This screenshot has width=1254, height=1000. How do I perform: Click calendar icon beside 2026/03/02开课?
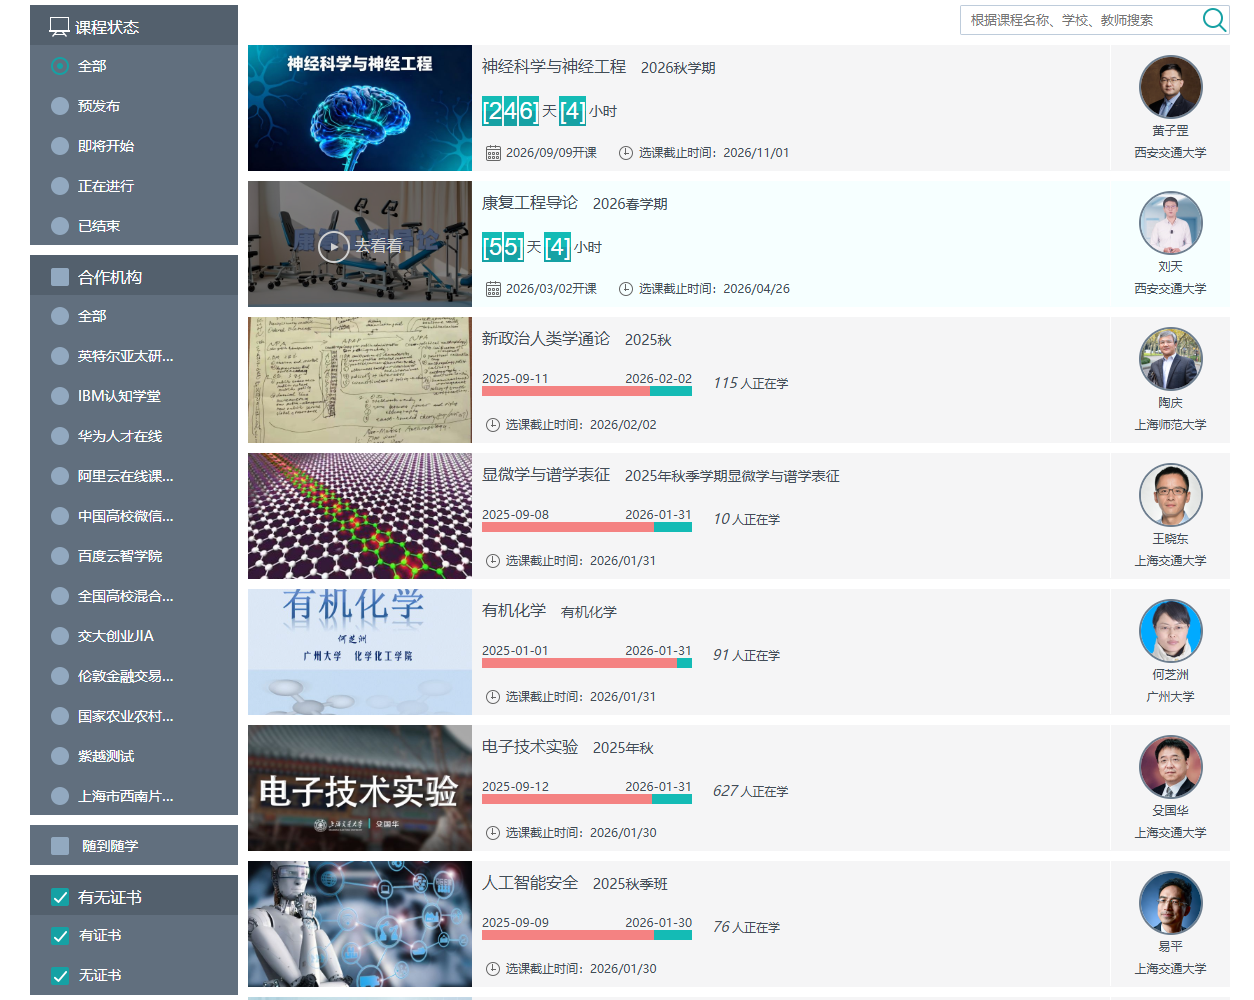(x=493, y=289)
